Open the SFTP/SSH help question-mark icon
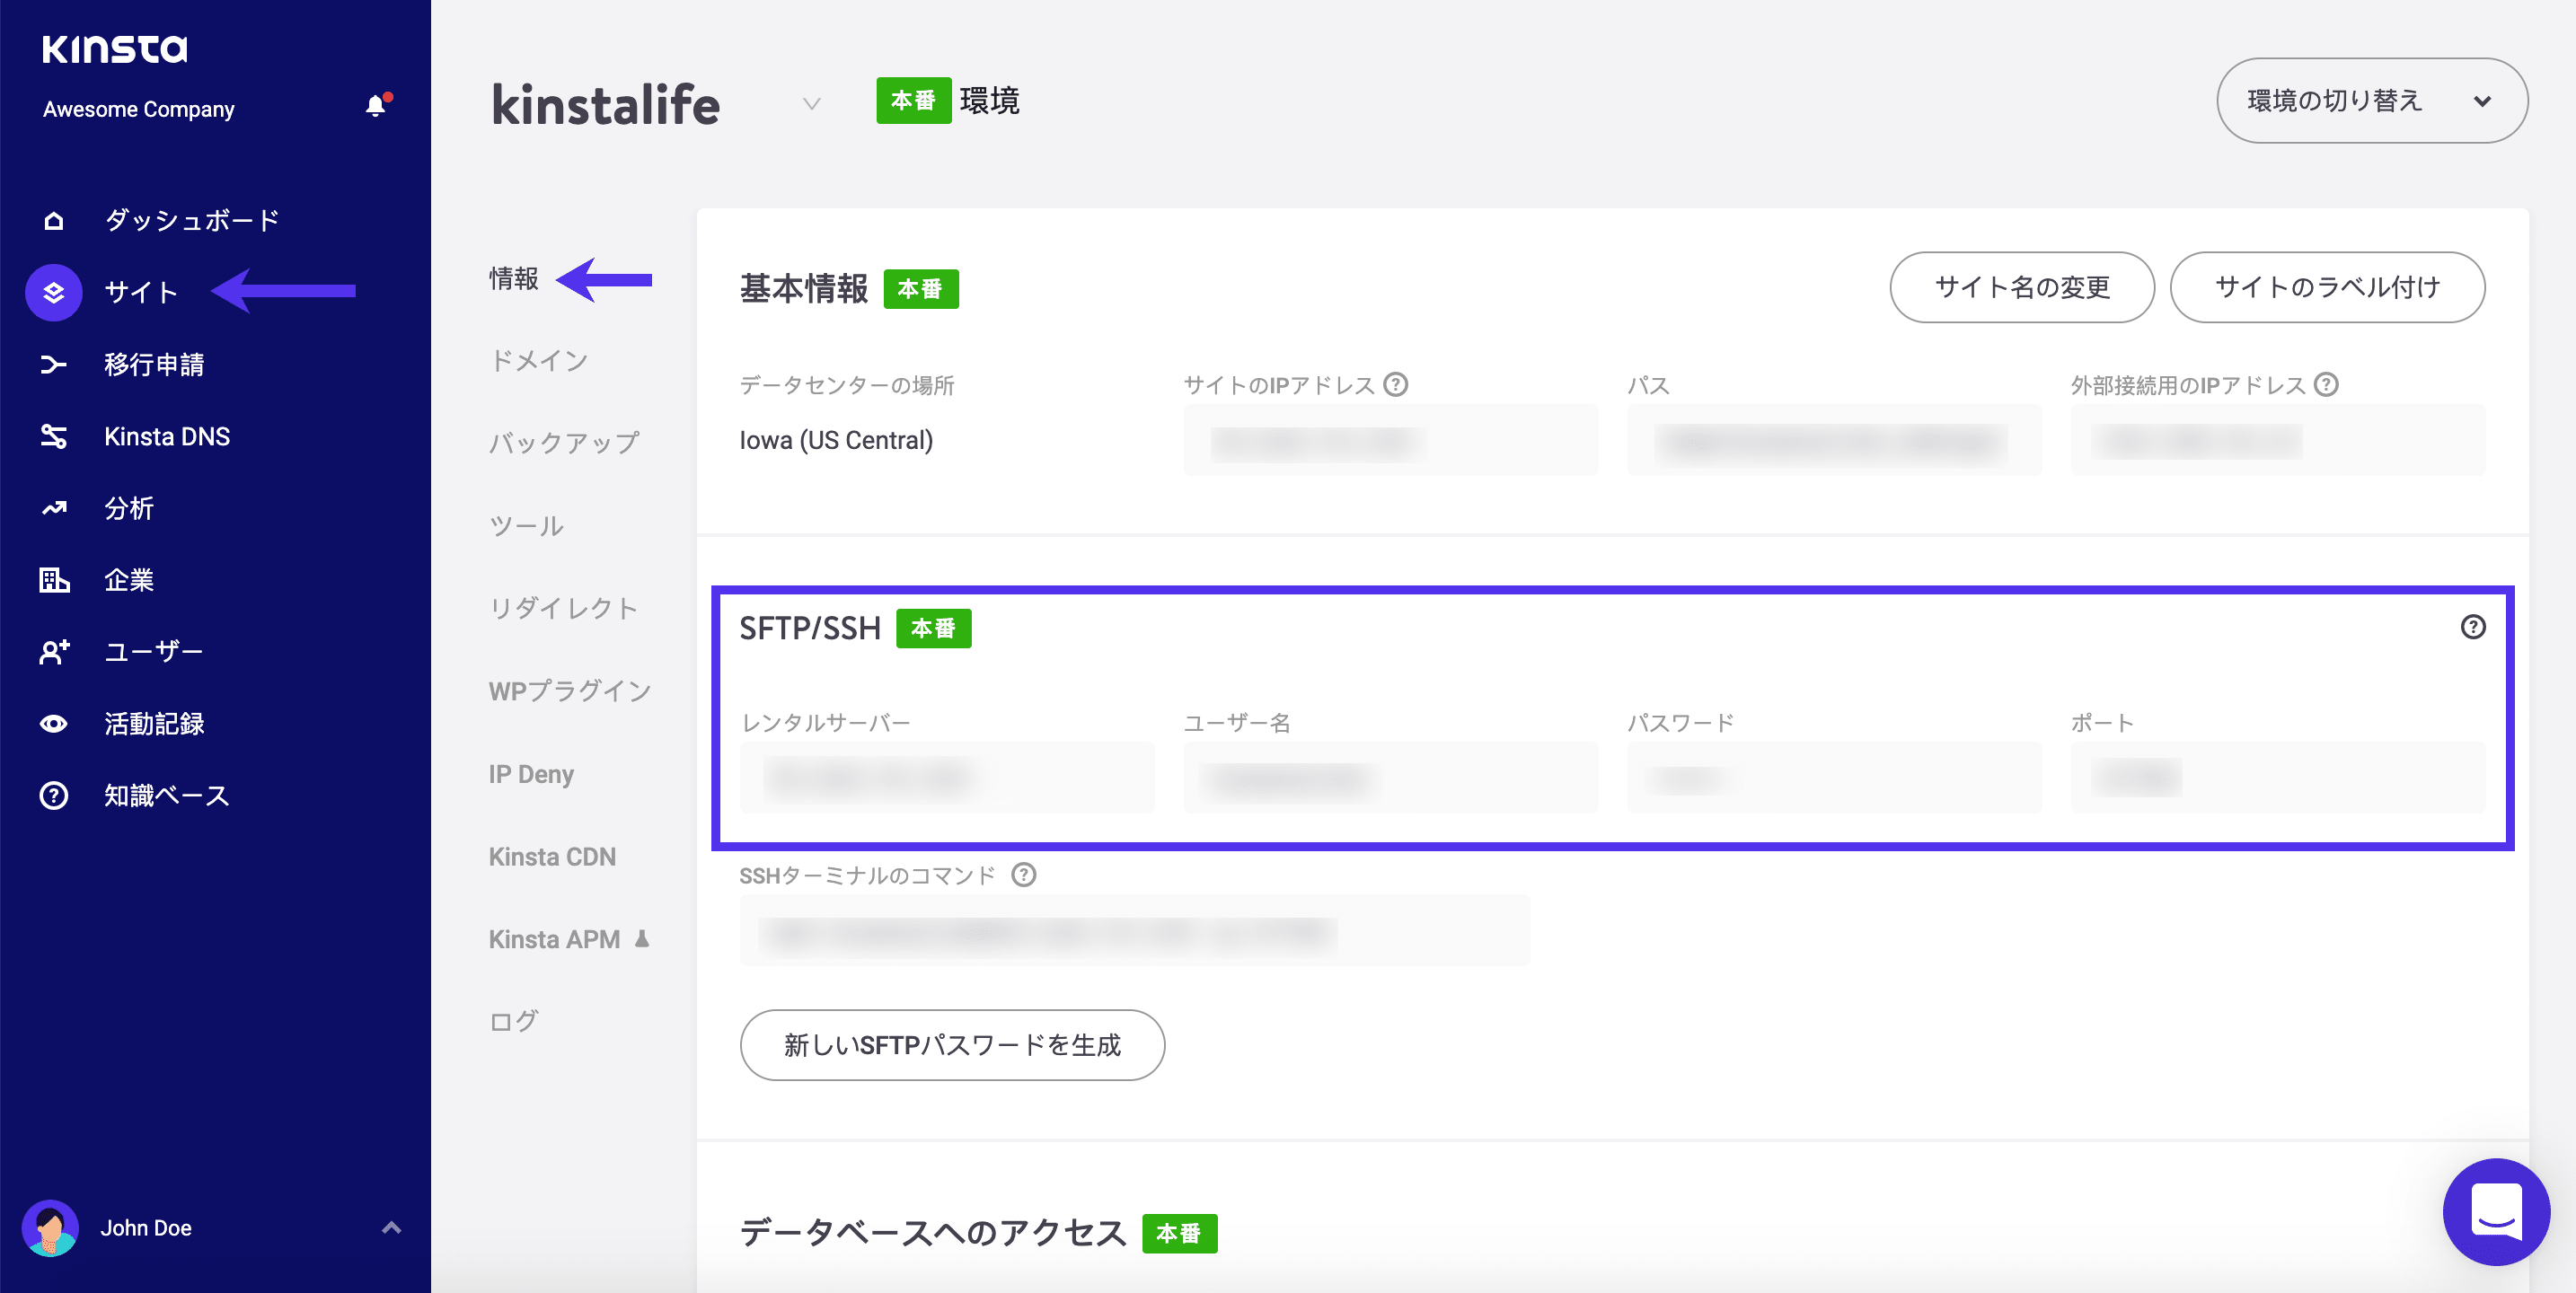Image resolution: width=2576 pixels, height=1293 pixels. (2473, 627)
